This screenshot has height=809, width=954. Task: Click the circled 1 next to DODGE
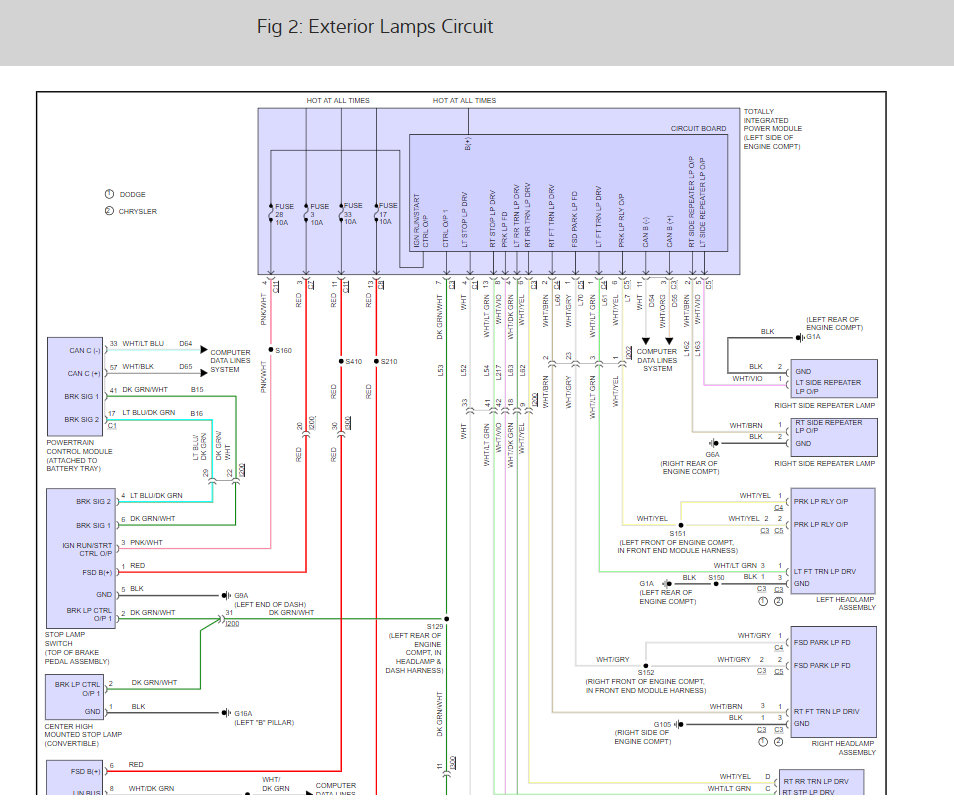(x=110, y=194)
